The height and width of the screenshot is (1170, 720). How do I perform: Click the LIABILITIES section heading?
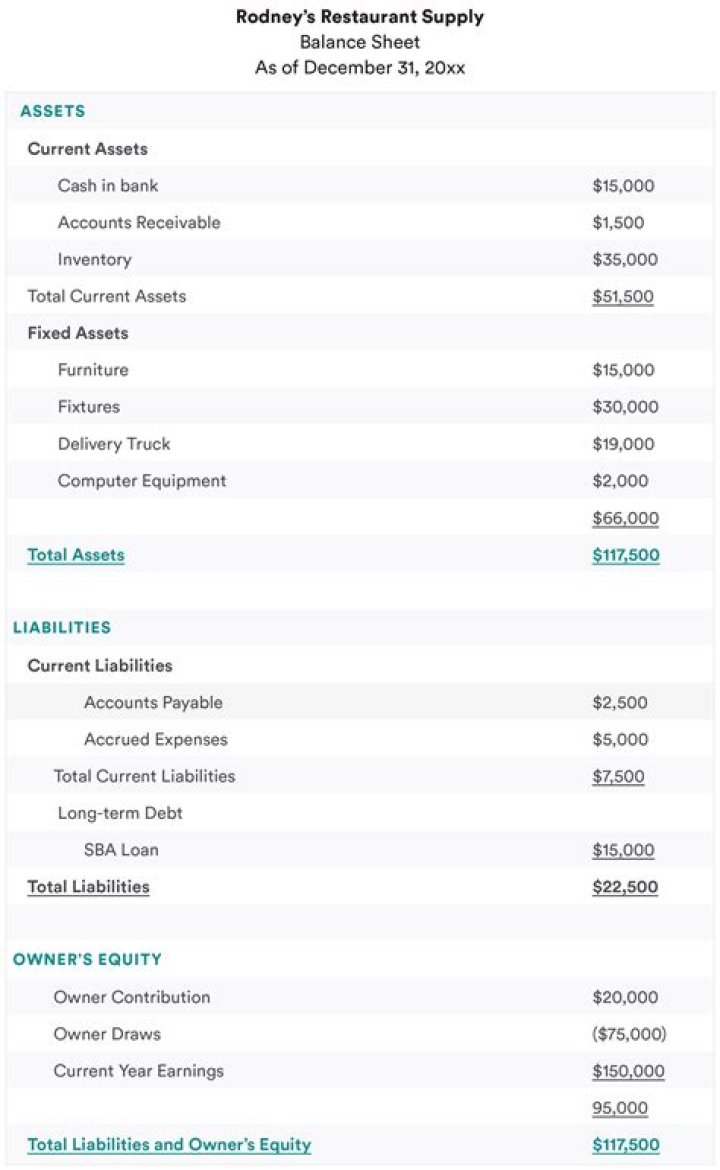point(62,628)
